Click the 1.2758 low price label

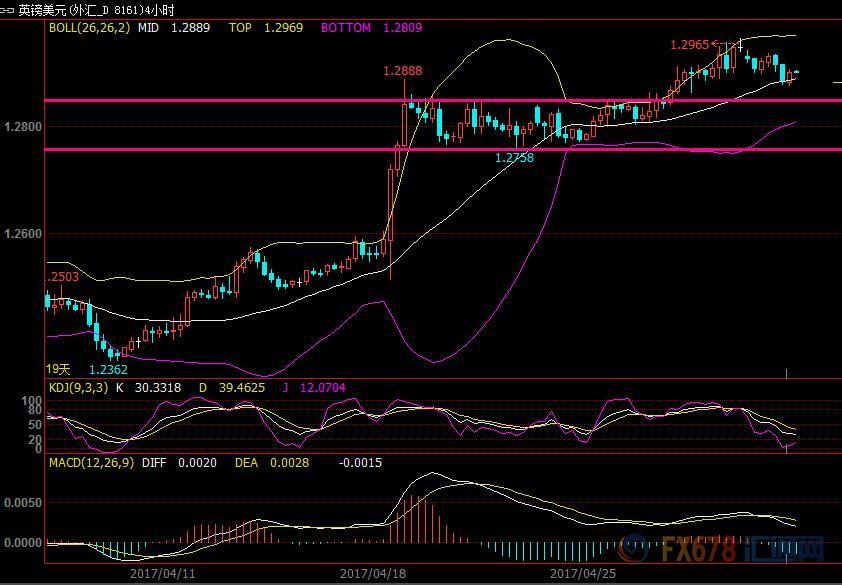(x=514, y=157)
